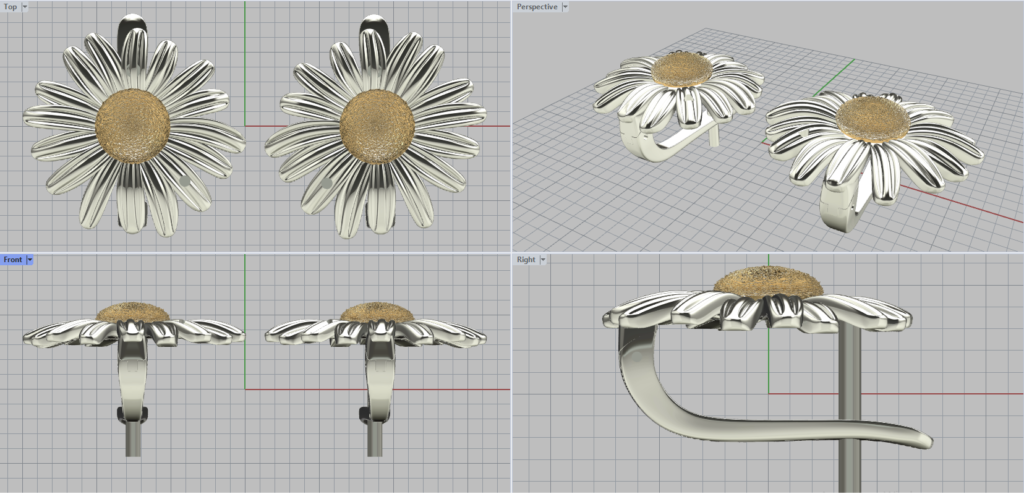Click the gold dome in Right viewport

pyautogui.click(x=768, y=282)
